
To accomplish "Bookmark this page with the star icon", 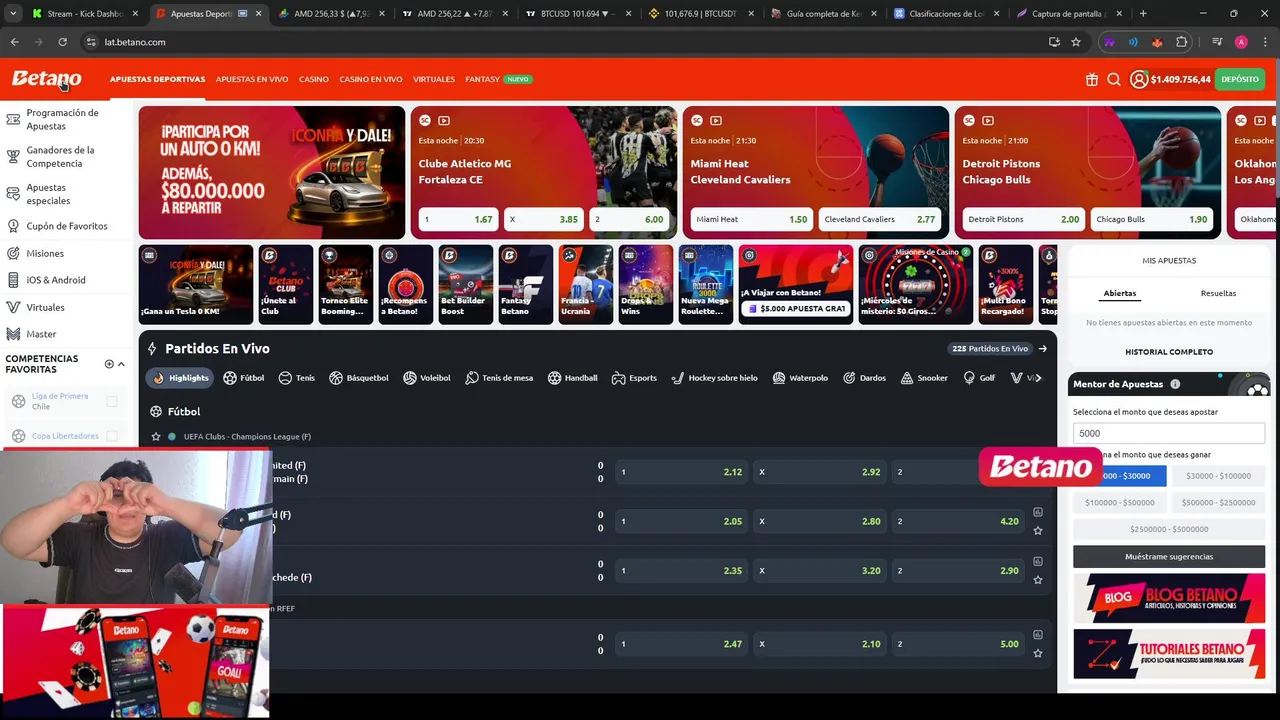I will coord(1076,42).
